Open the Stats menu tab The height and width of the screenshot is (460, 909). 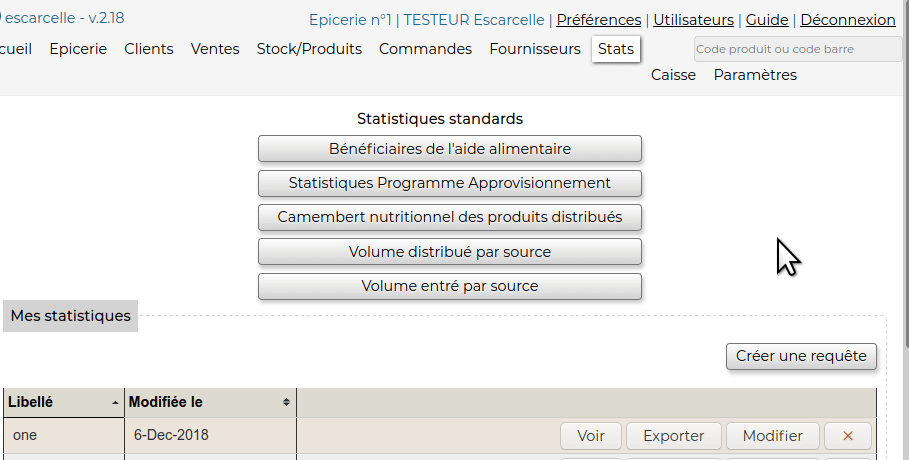tap(616, 49)
